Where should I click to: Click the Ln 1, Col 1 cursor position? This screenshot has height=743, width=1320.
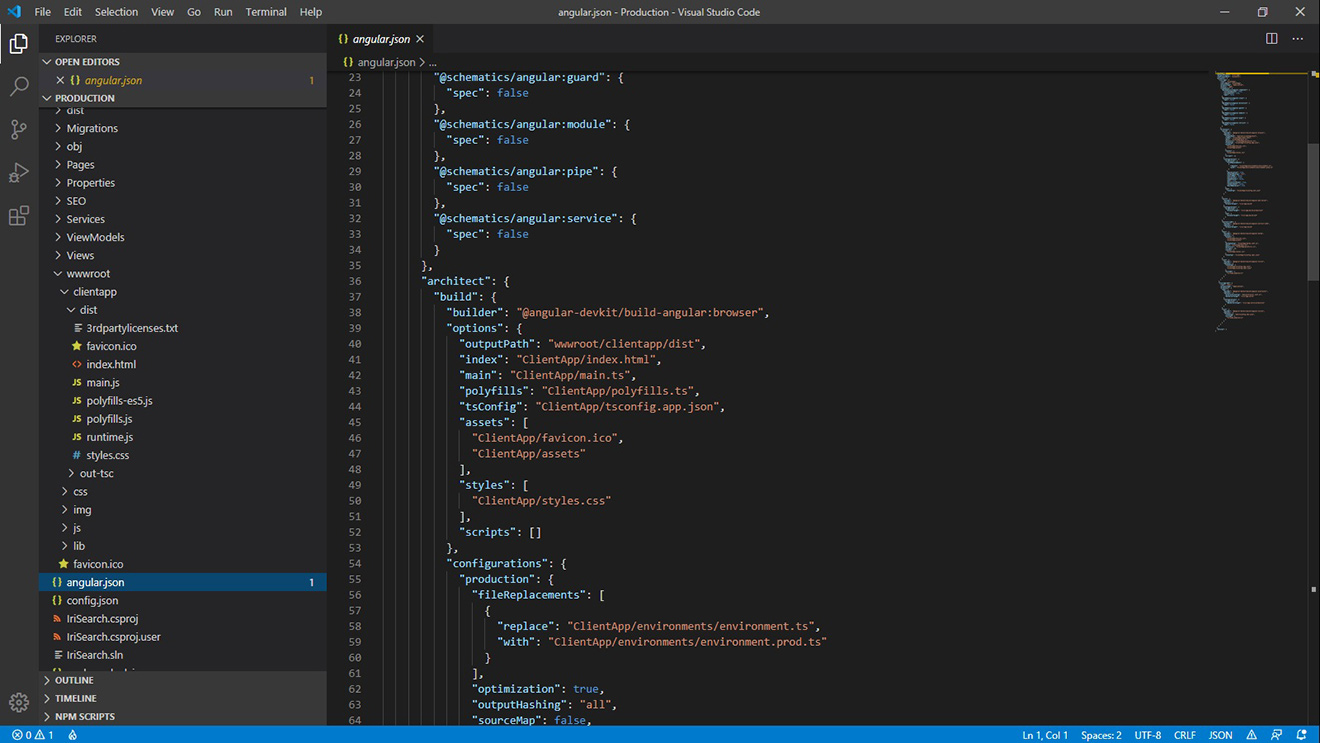pyautogui.click(x=1045, y=735)
